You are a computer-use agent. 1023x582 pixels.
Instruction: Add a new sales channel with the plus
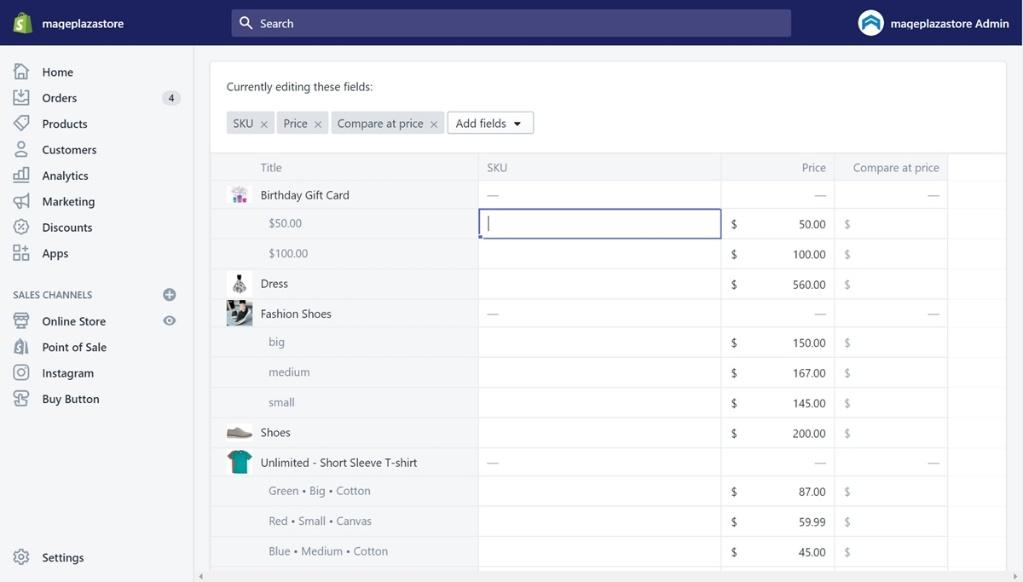click(169, 294)
